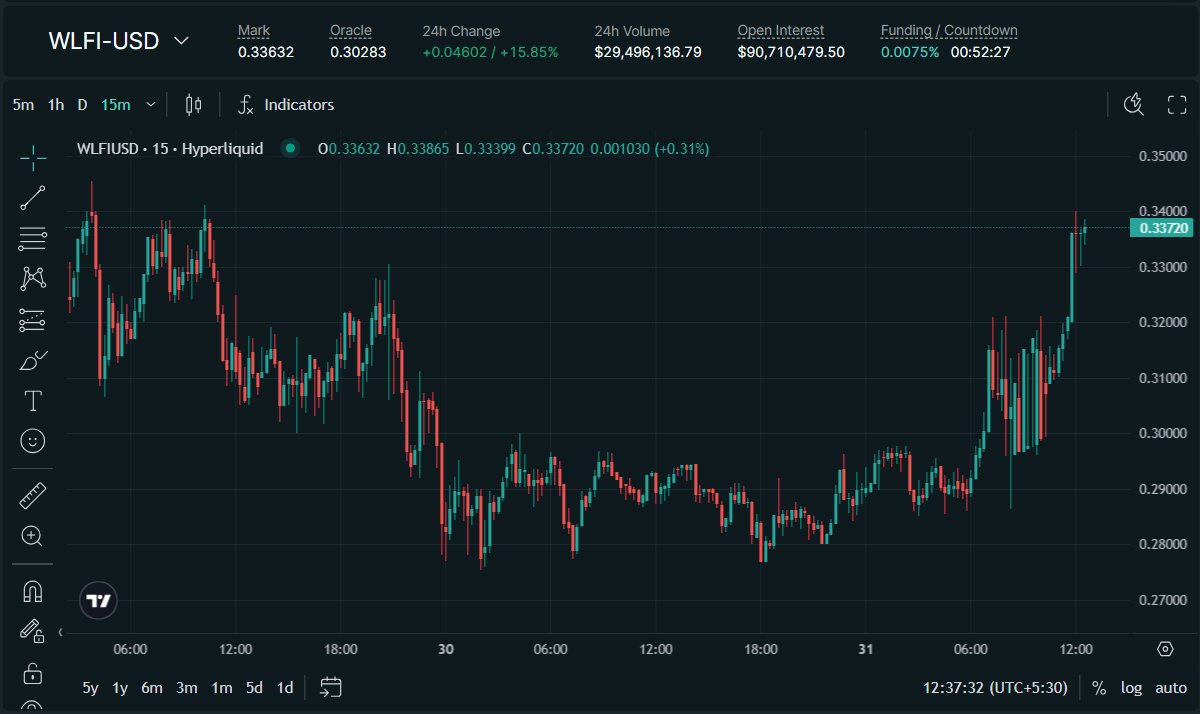Toggle log scale mode
The height and width of the screenshot is (714, 1200).
click(1131, 688)
